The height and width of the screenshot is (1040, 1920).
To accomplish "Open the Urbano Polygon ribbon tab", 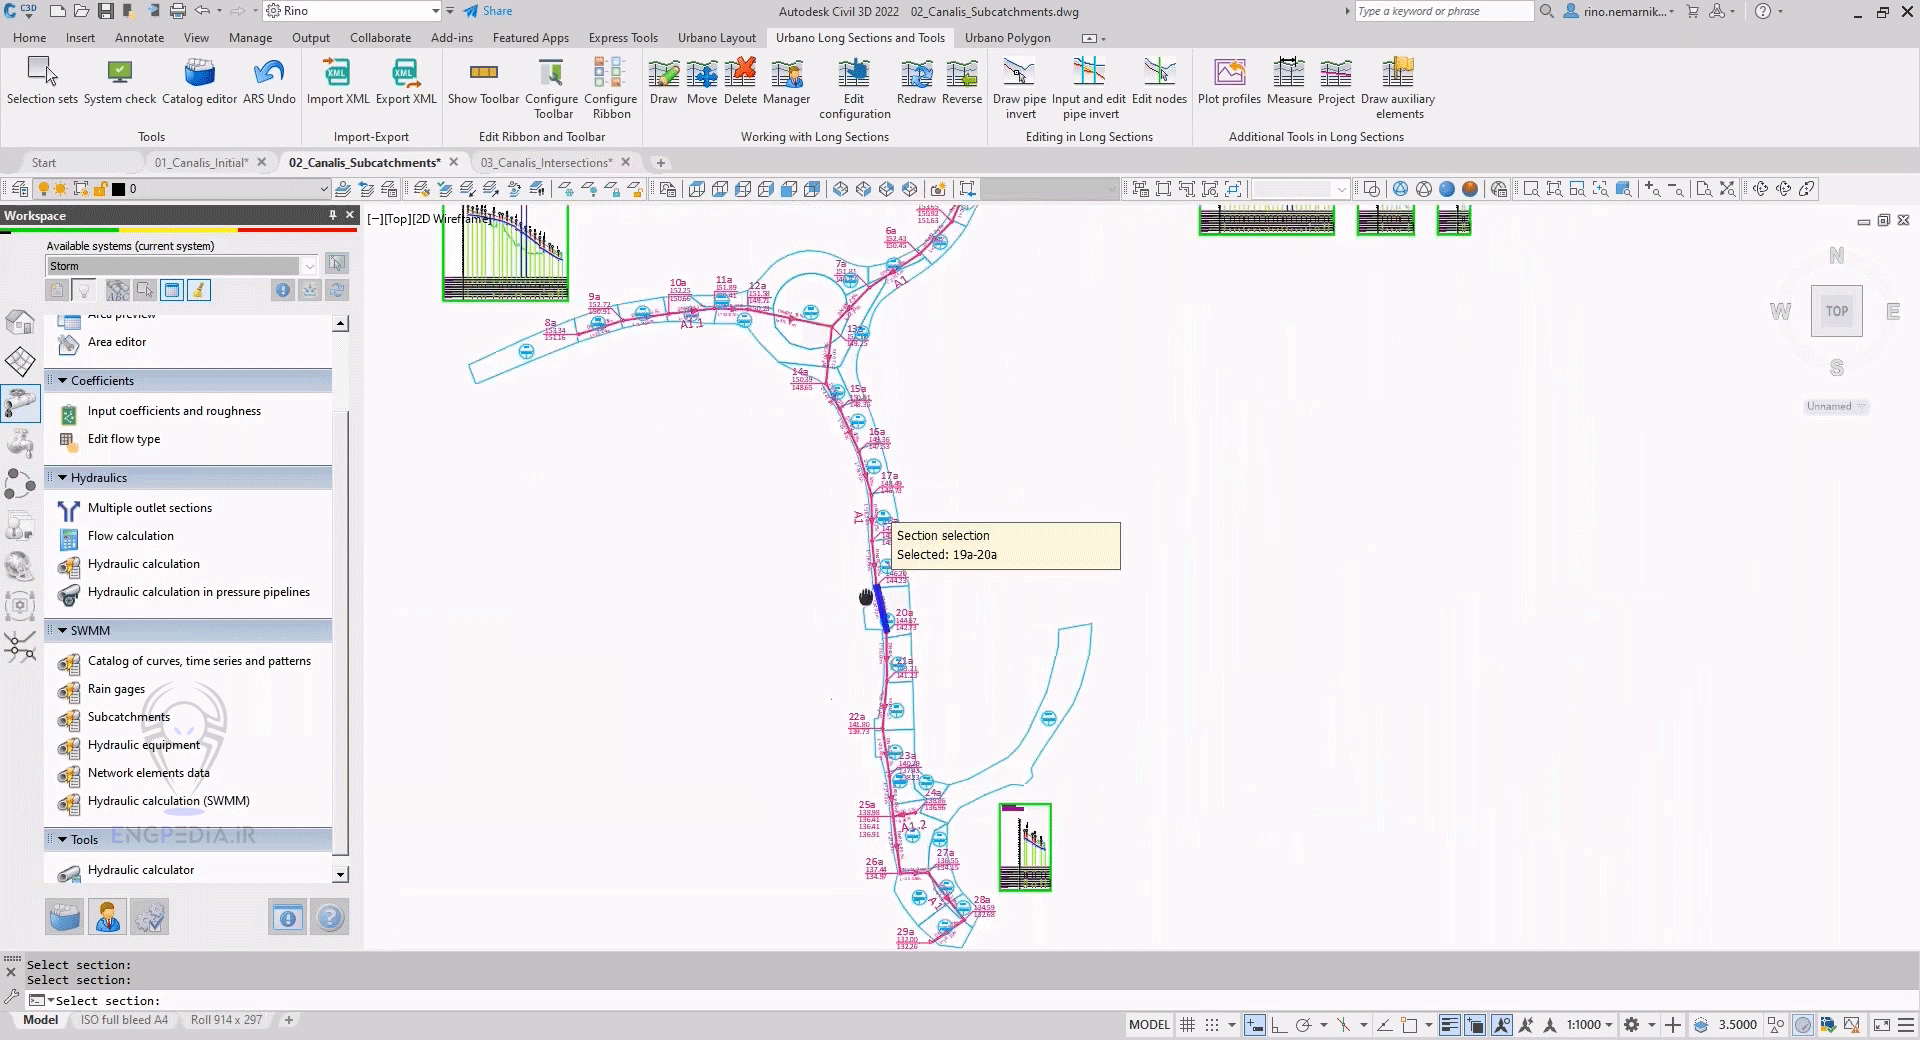I will (1007, 38).
